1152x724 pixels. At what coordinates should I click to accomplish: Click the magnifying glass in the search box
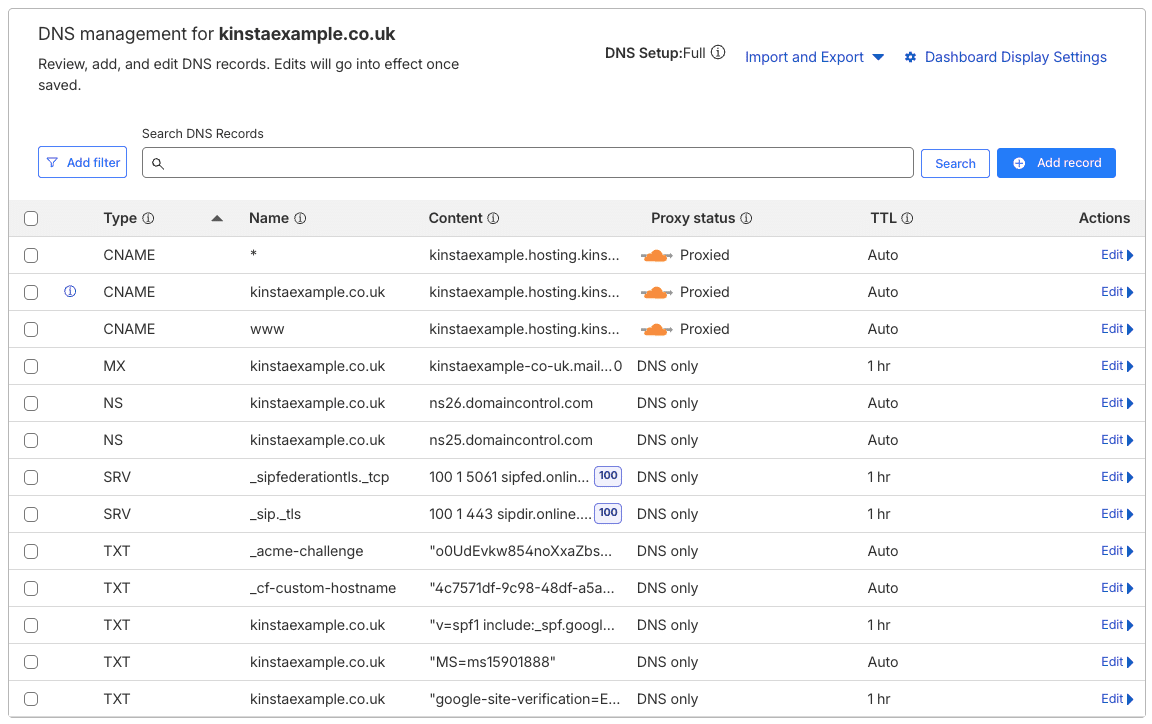(x=158, y=163)
